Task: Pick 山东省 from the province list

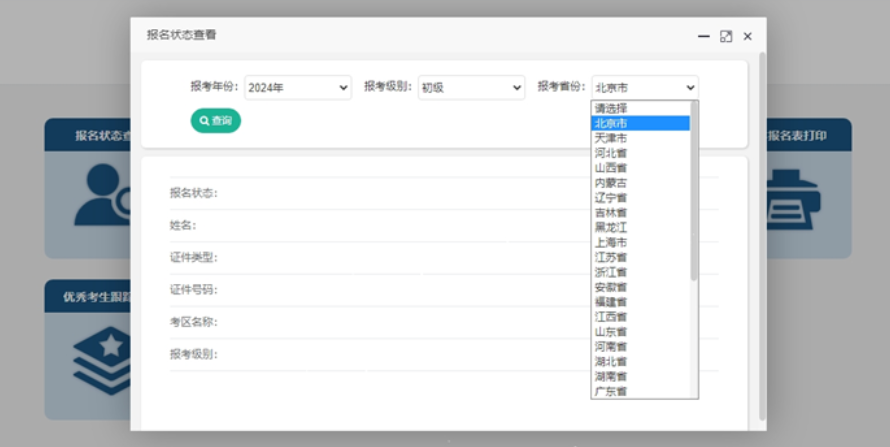Action: (x=611, y=331)
